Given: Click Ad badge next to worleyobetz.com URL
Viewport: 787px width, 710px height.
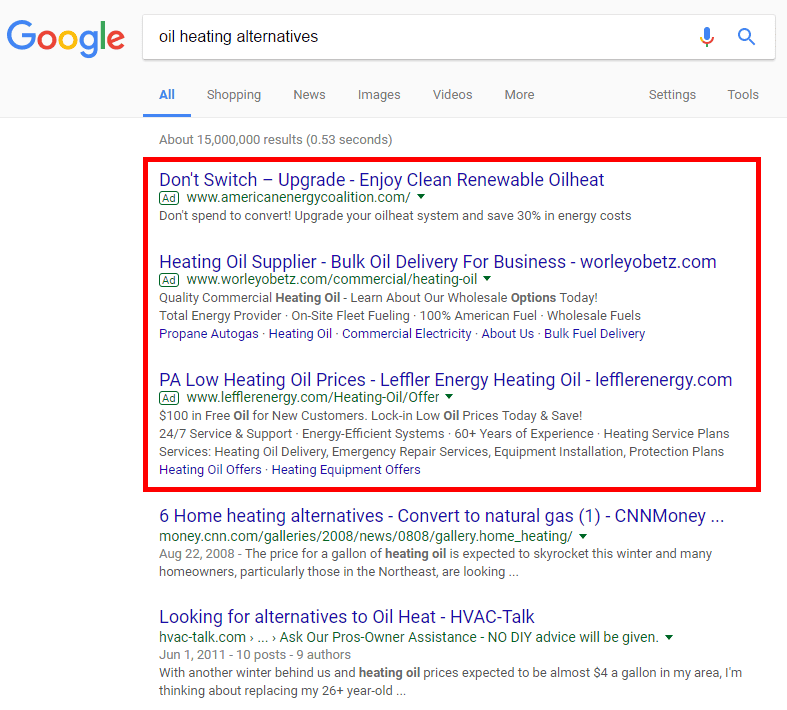Looking at the screenshot, I should (x=169, y=280).
